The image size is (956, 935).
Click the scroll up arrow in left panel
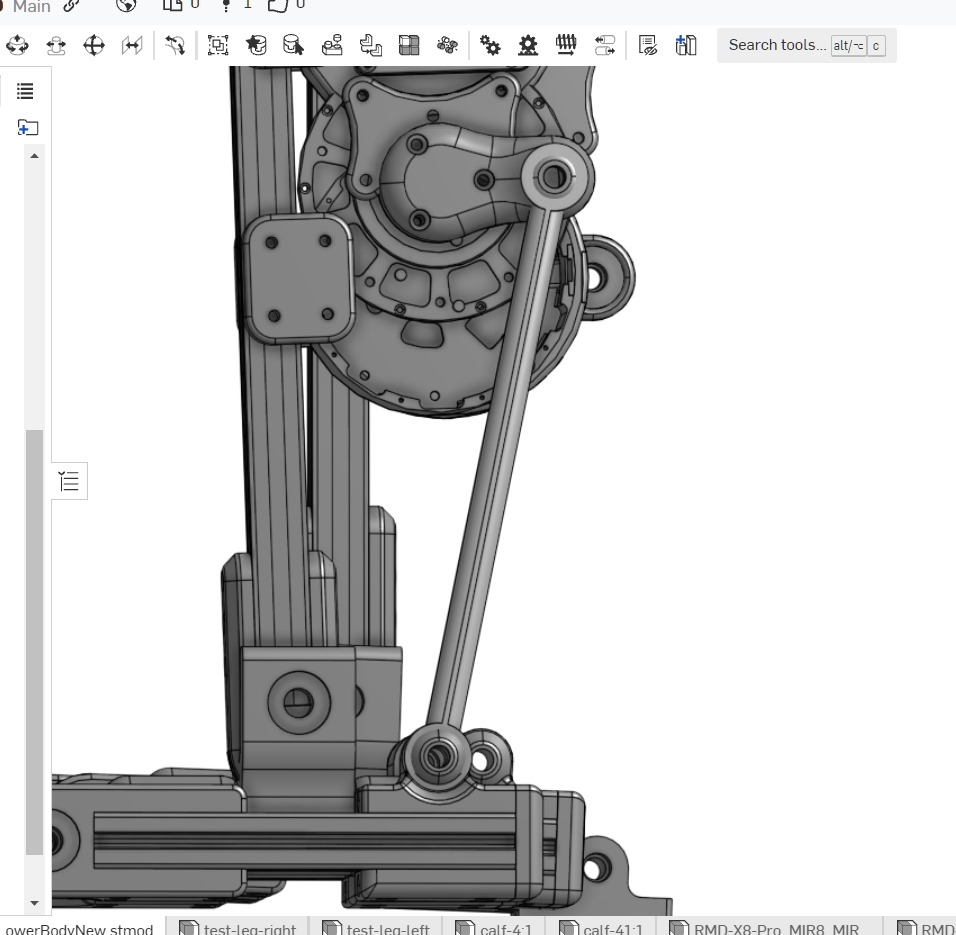coord(35,156)
